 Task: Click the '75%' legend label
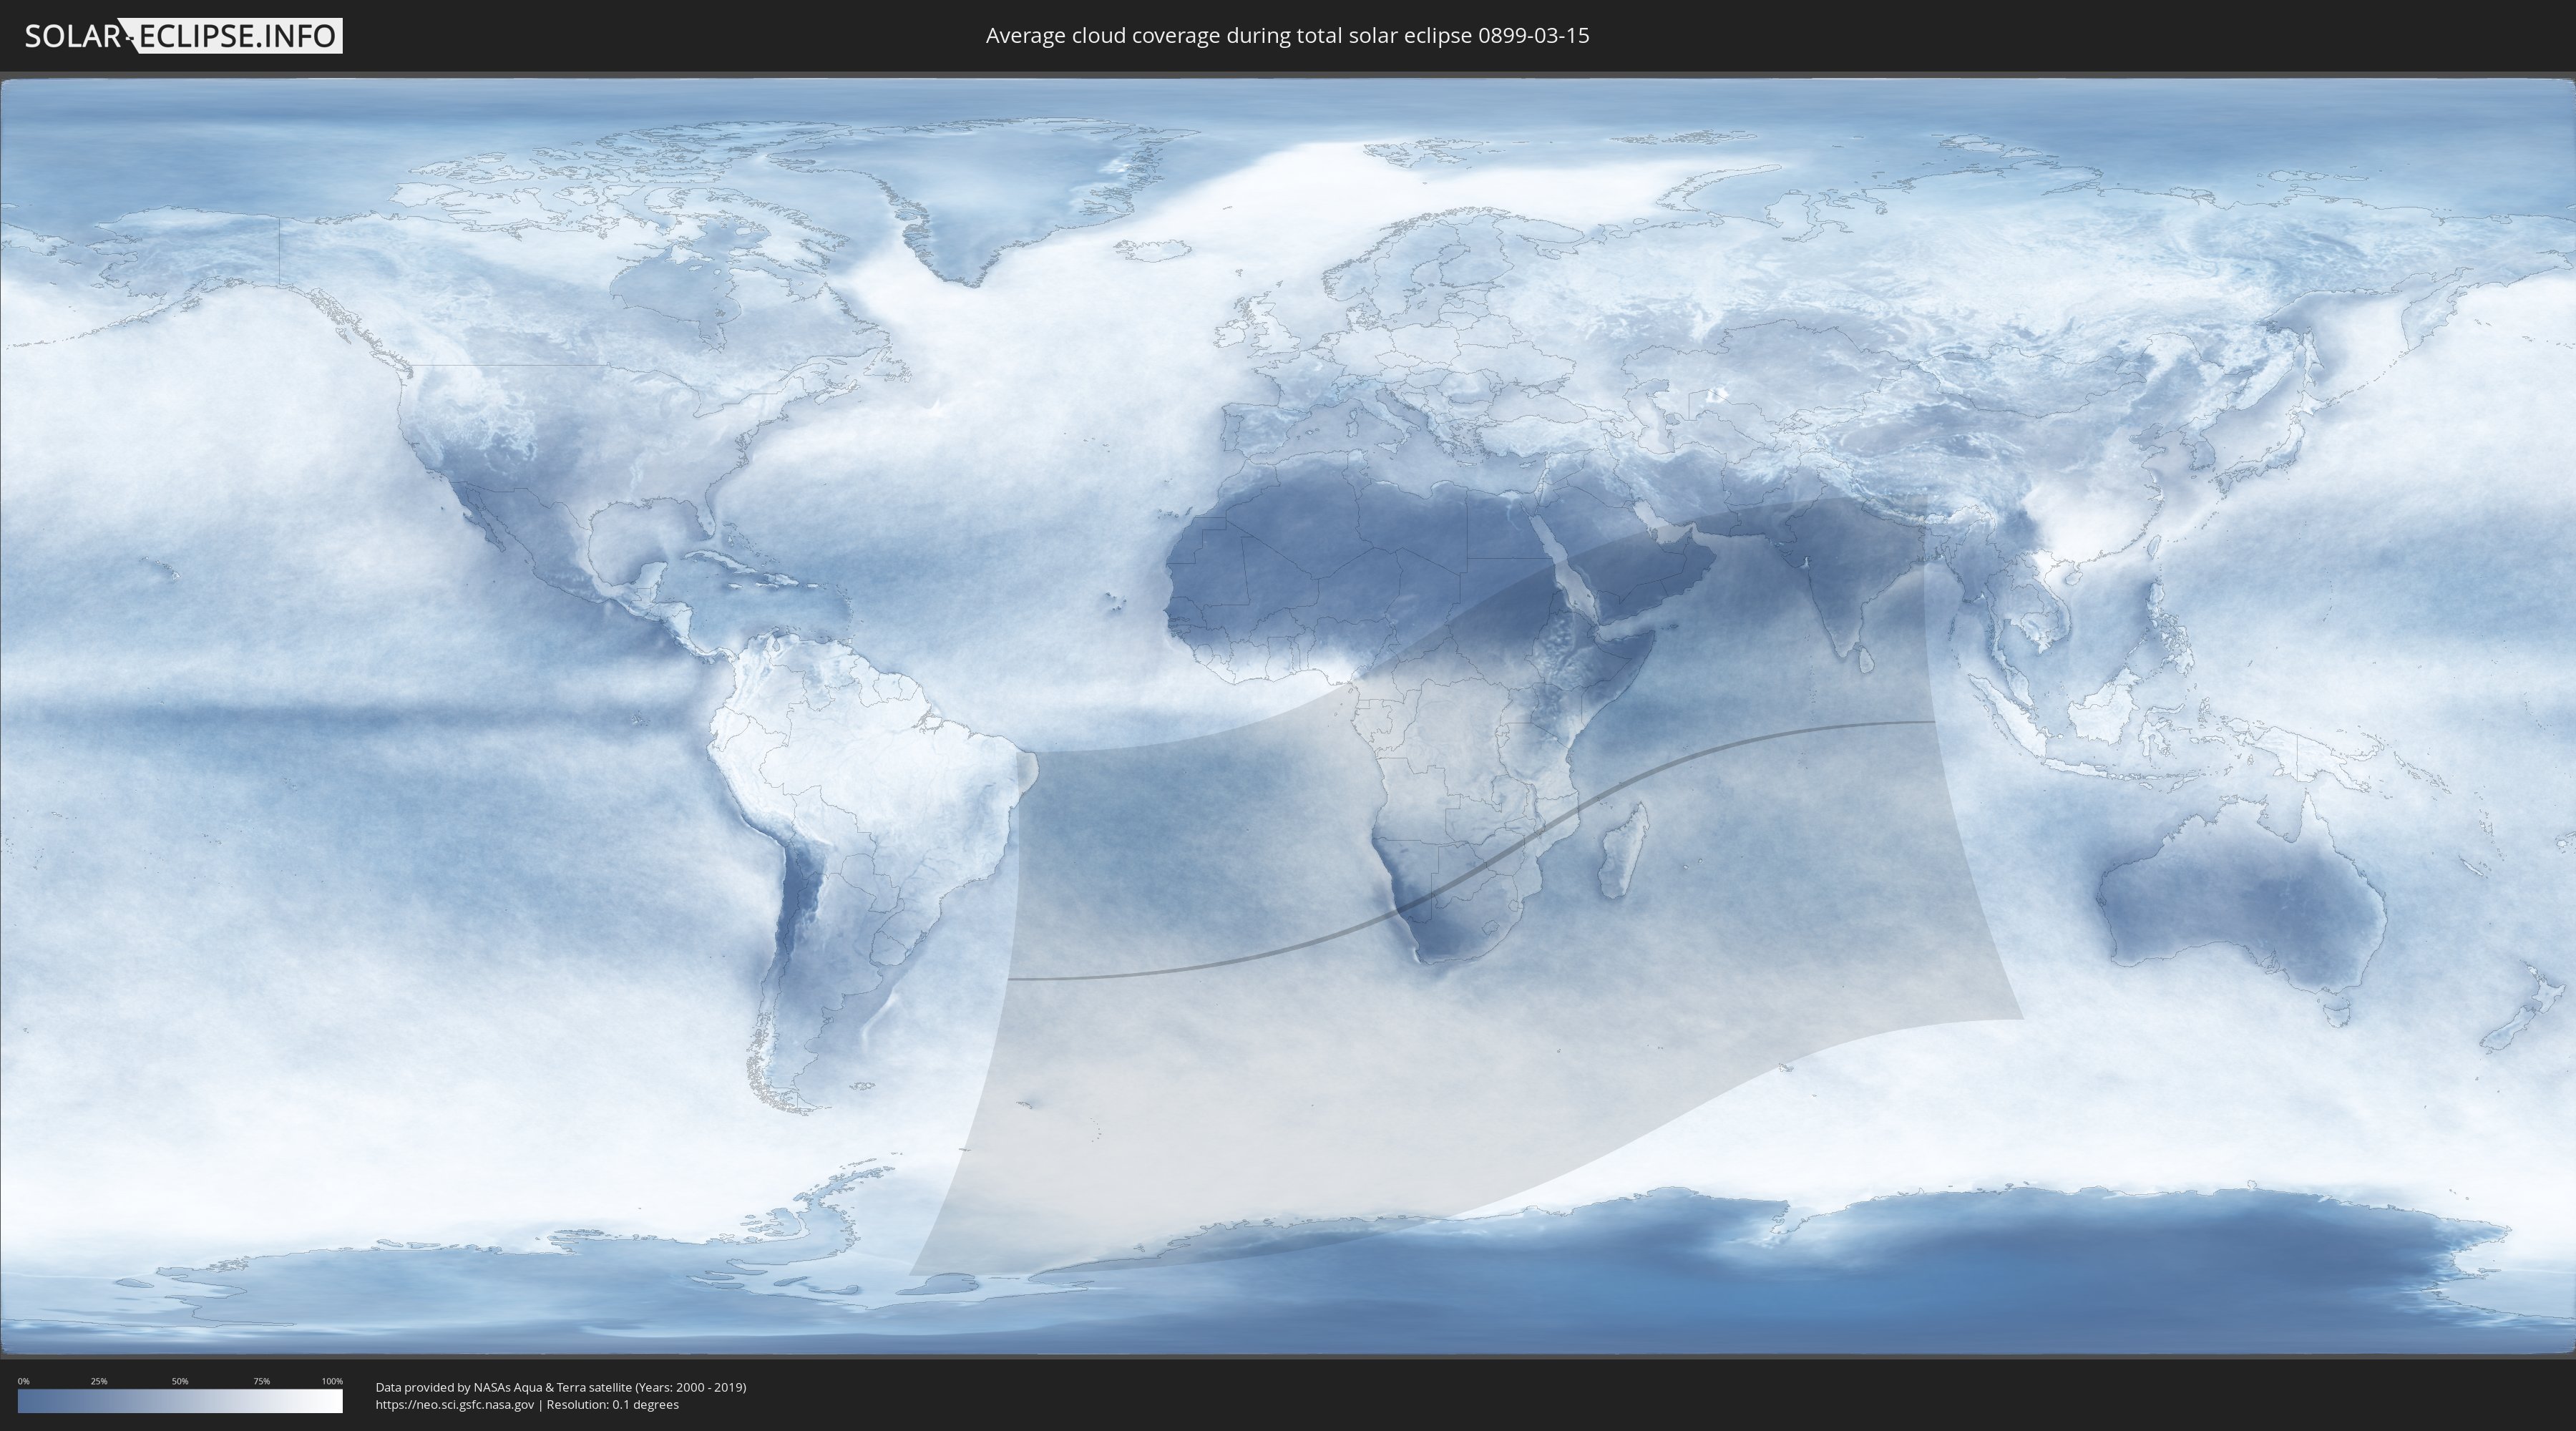pyautogui.click(x=261, y=1381)
